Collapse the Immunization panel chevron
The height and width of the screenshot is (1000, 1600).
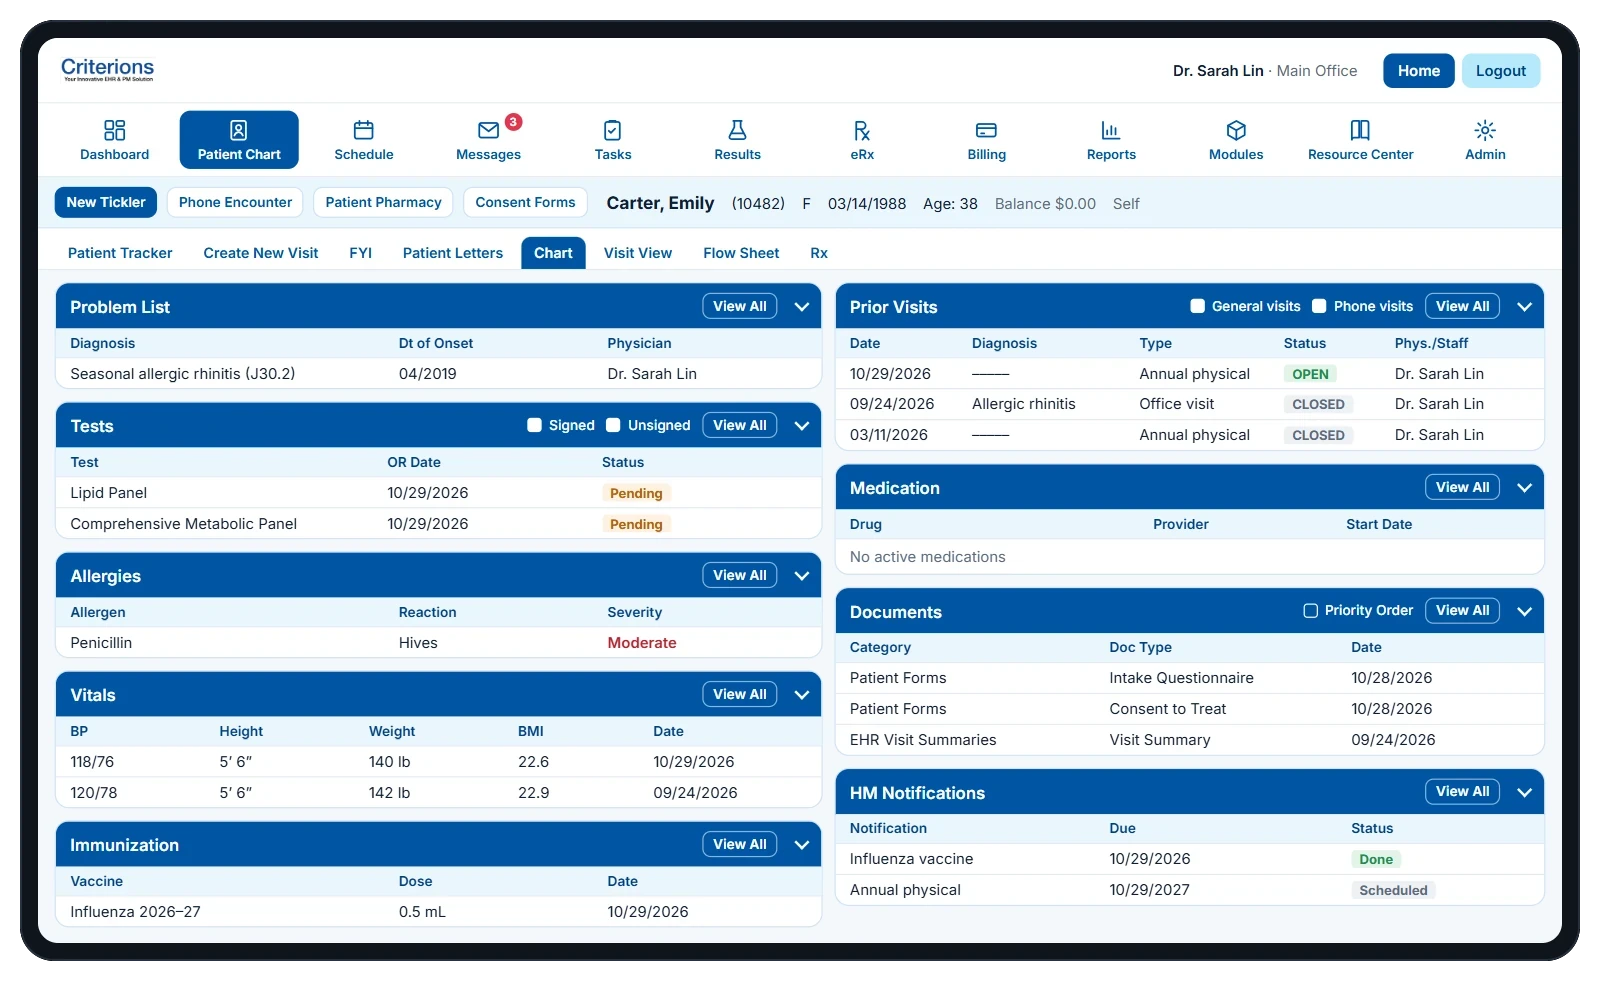(x=802, y=845)
